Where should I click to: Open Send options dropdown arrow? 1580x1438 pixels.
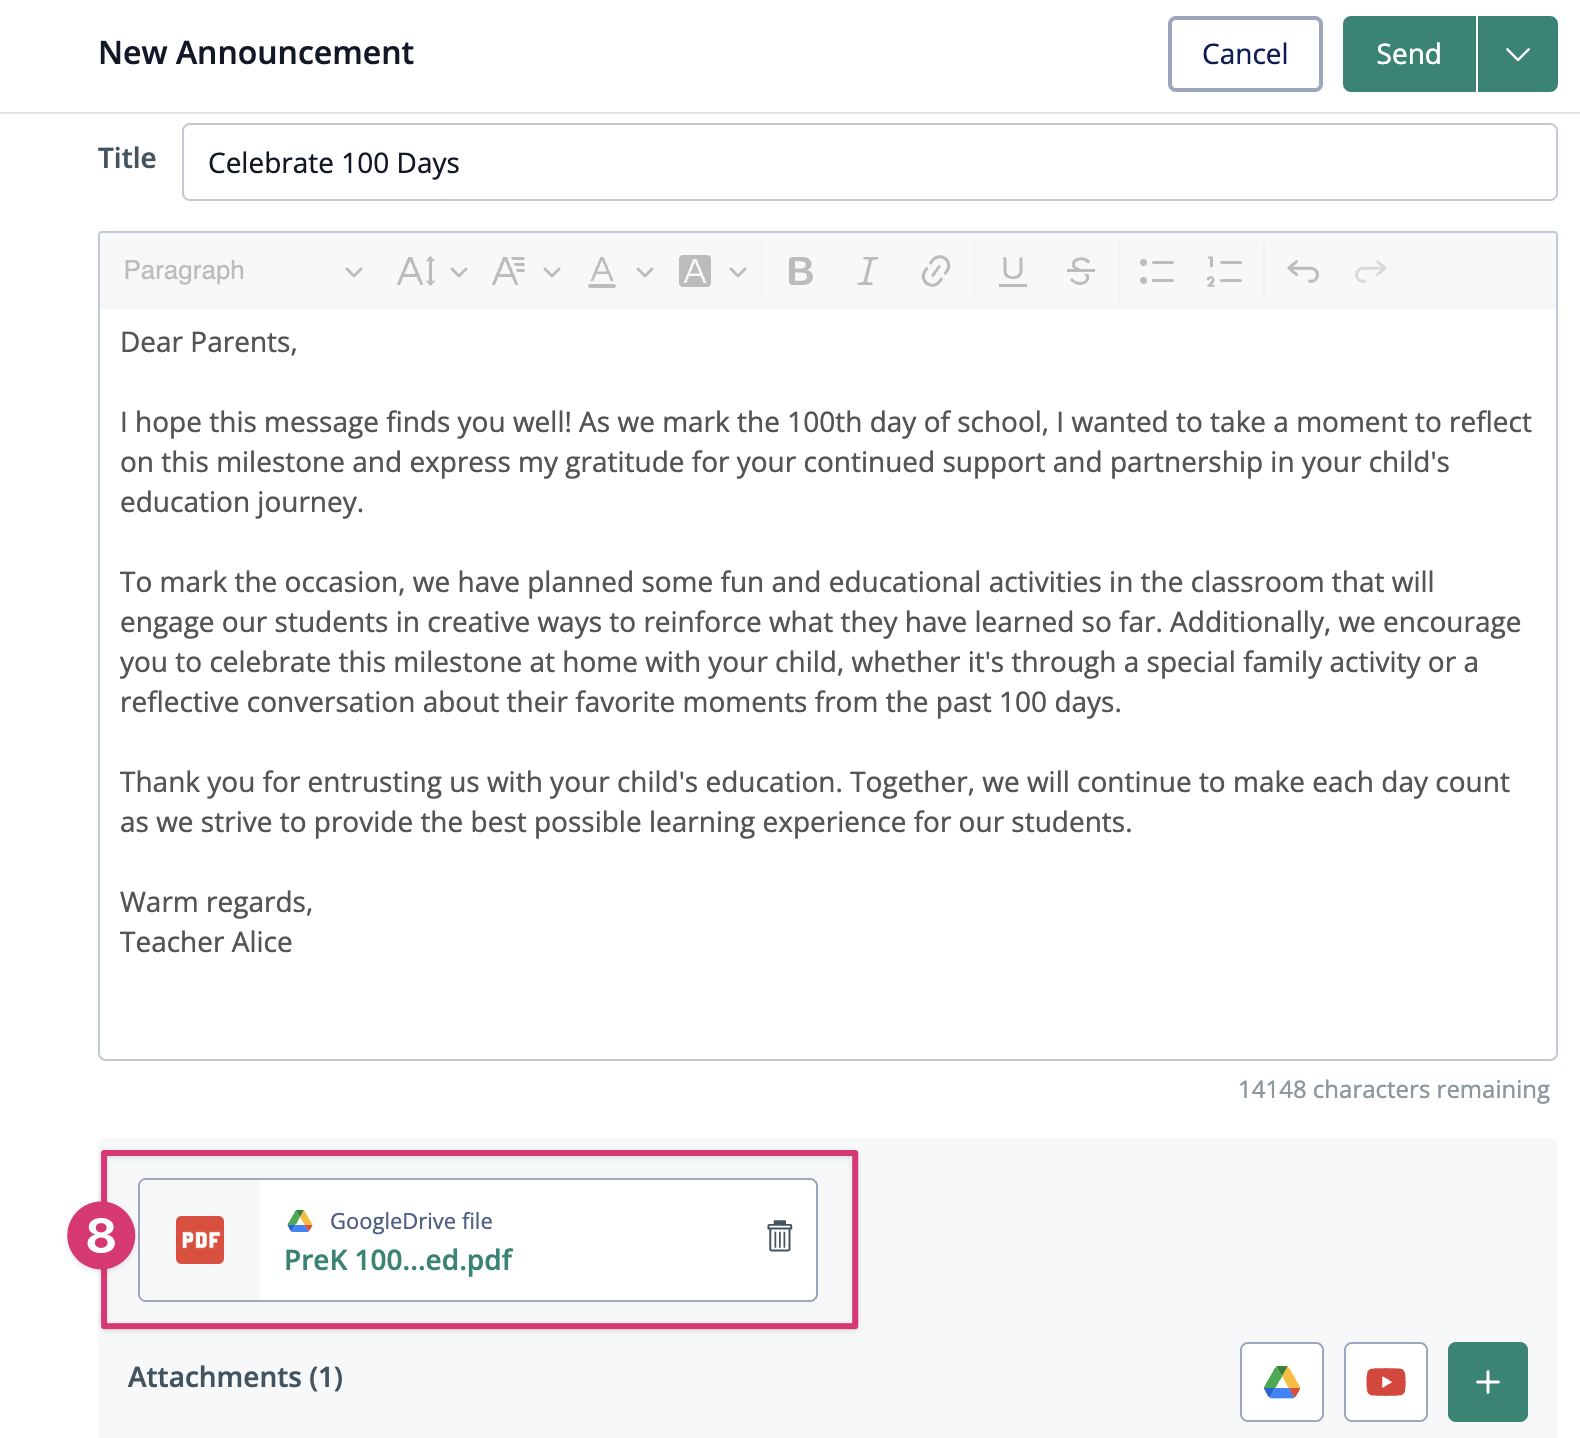(x=1517, y=54)
